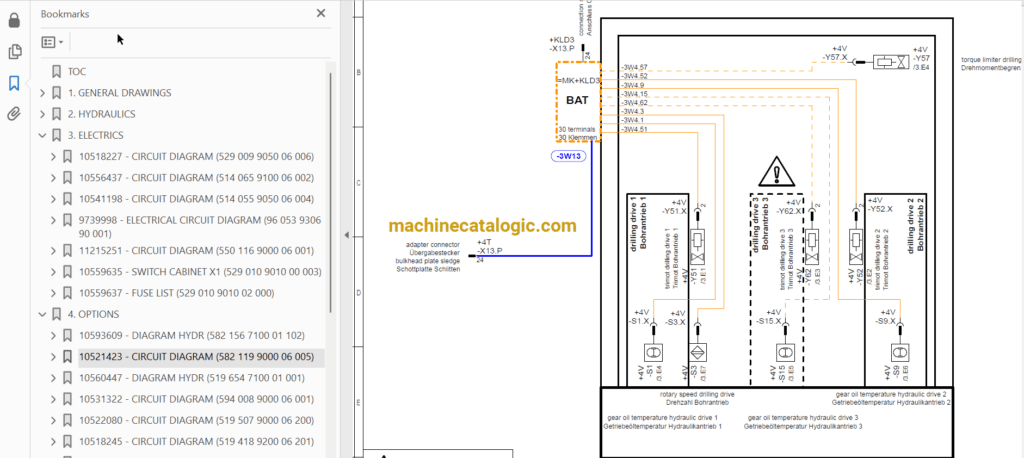Viewport: 1024px width, 458px height.
Task: Click 'gear oil temperature hydraulic drive 3' text
Action: 803,417
